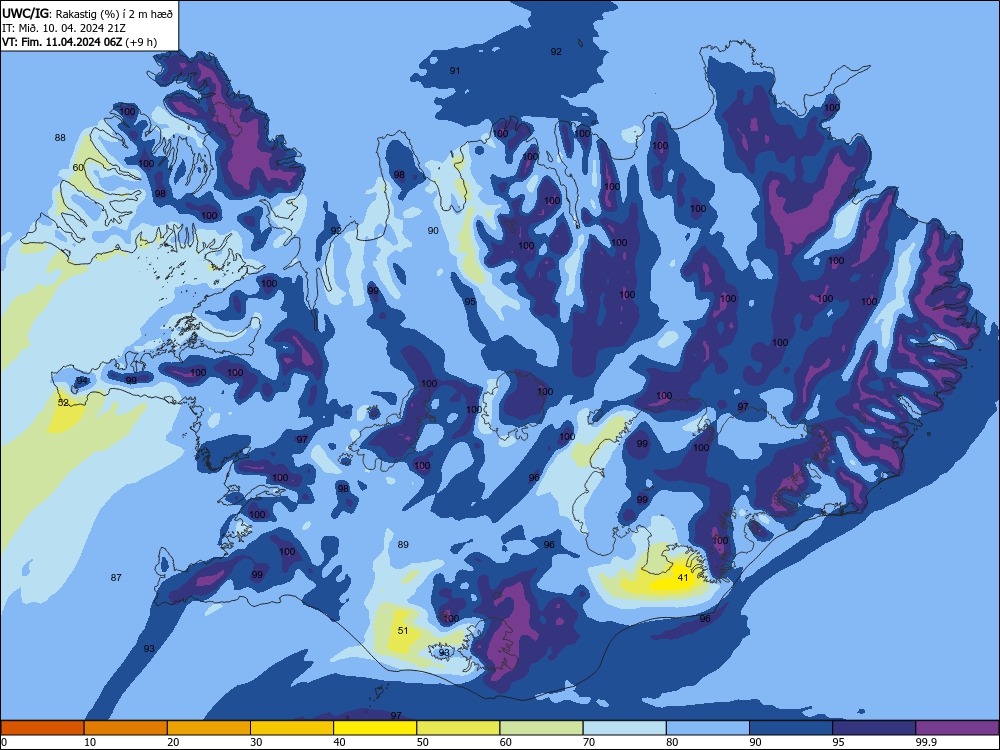Click the map value 94 on the western peninsula tip
This screenshot has height=750, width=1000.
pyautogui.click(x=82, y=381)
